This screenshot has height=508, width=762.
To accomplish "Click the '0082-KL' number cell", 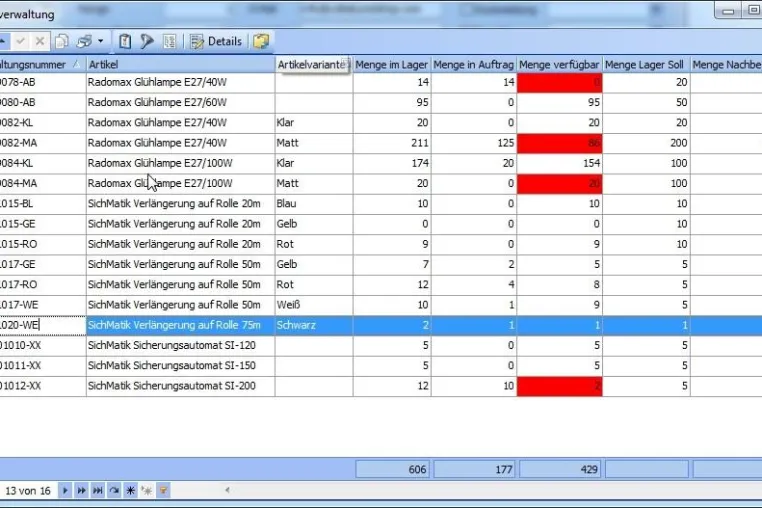I will click(x=43, y=123).
